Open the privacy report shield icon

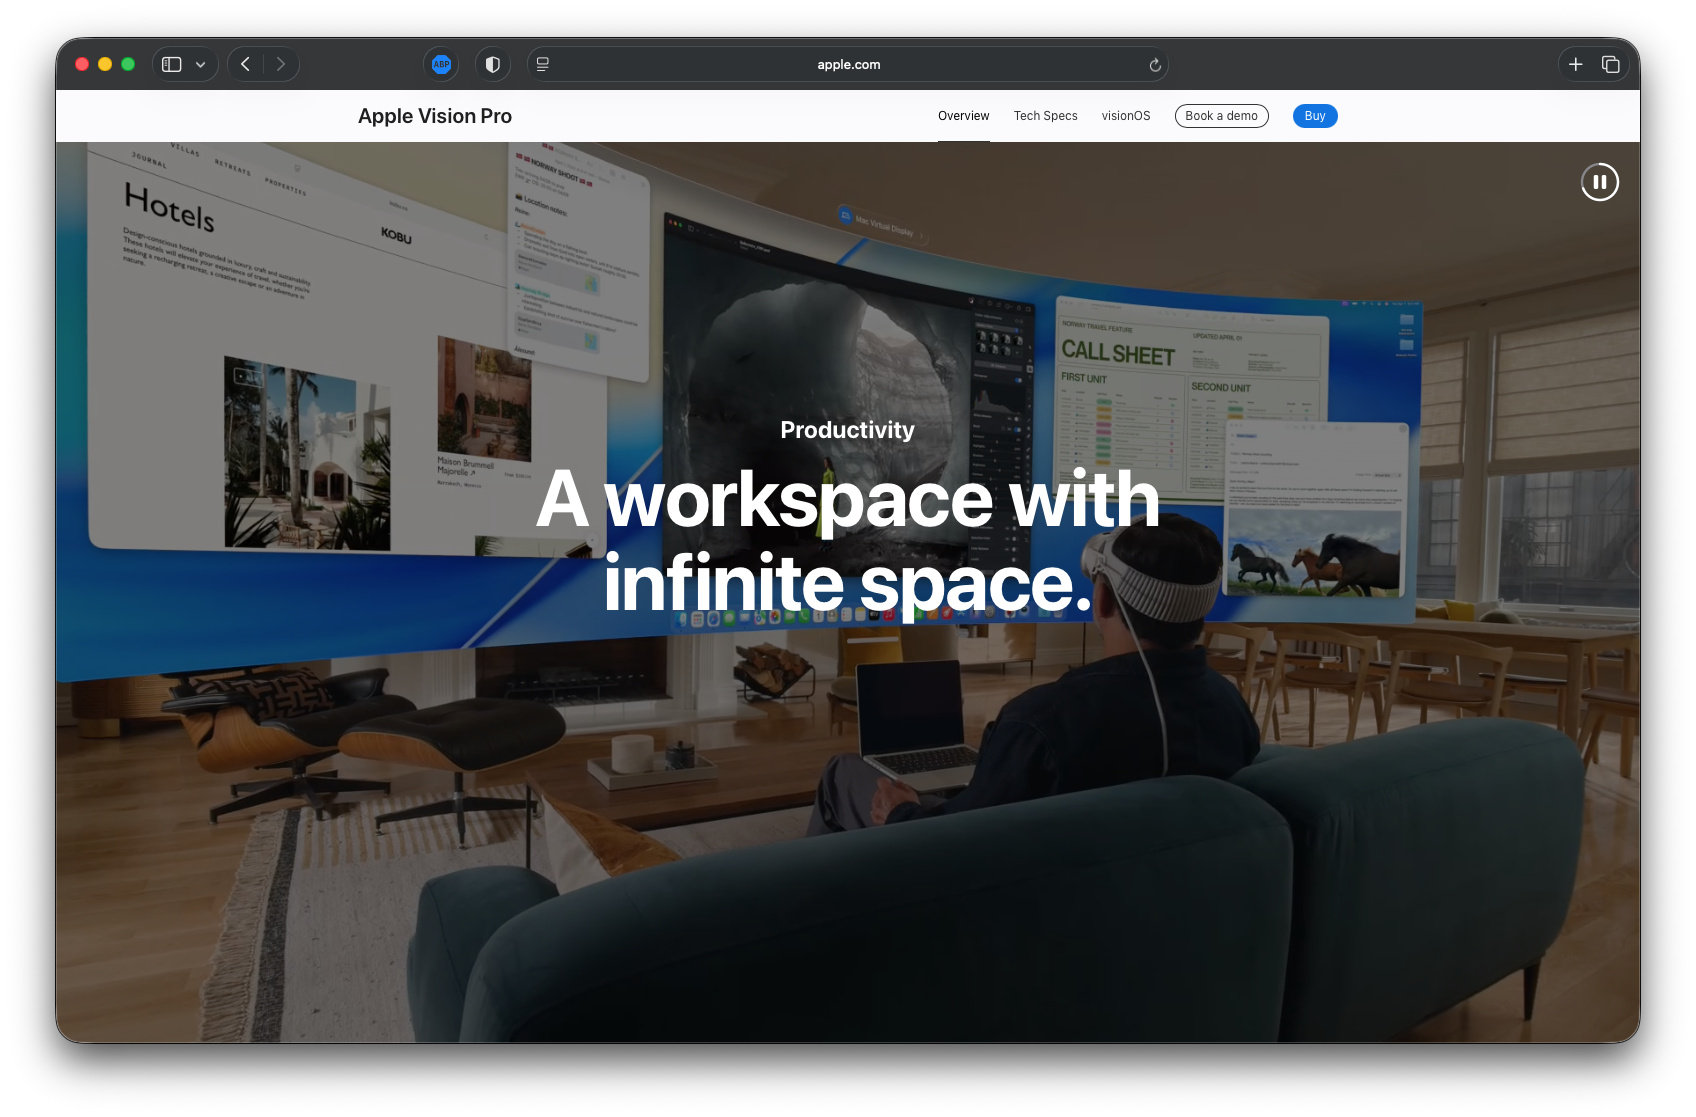tap(492, 64)
